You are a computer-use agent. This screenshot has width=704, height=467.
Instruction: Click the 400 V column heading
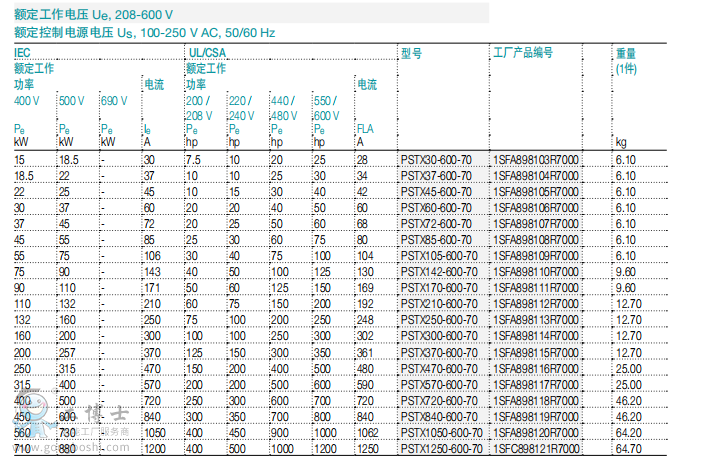[27, 102]
